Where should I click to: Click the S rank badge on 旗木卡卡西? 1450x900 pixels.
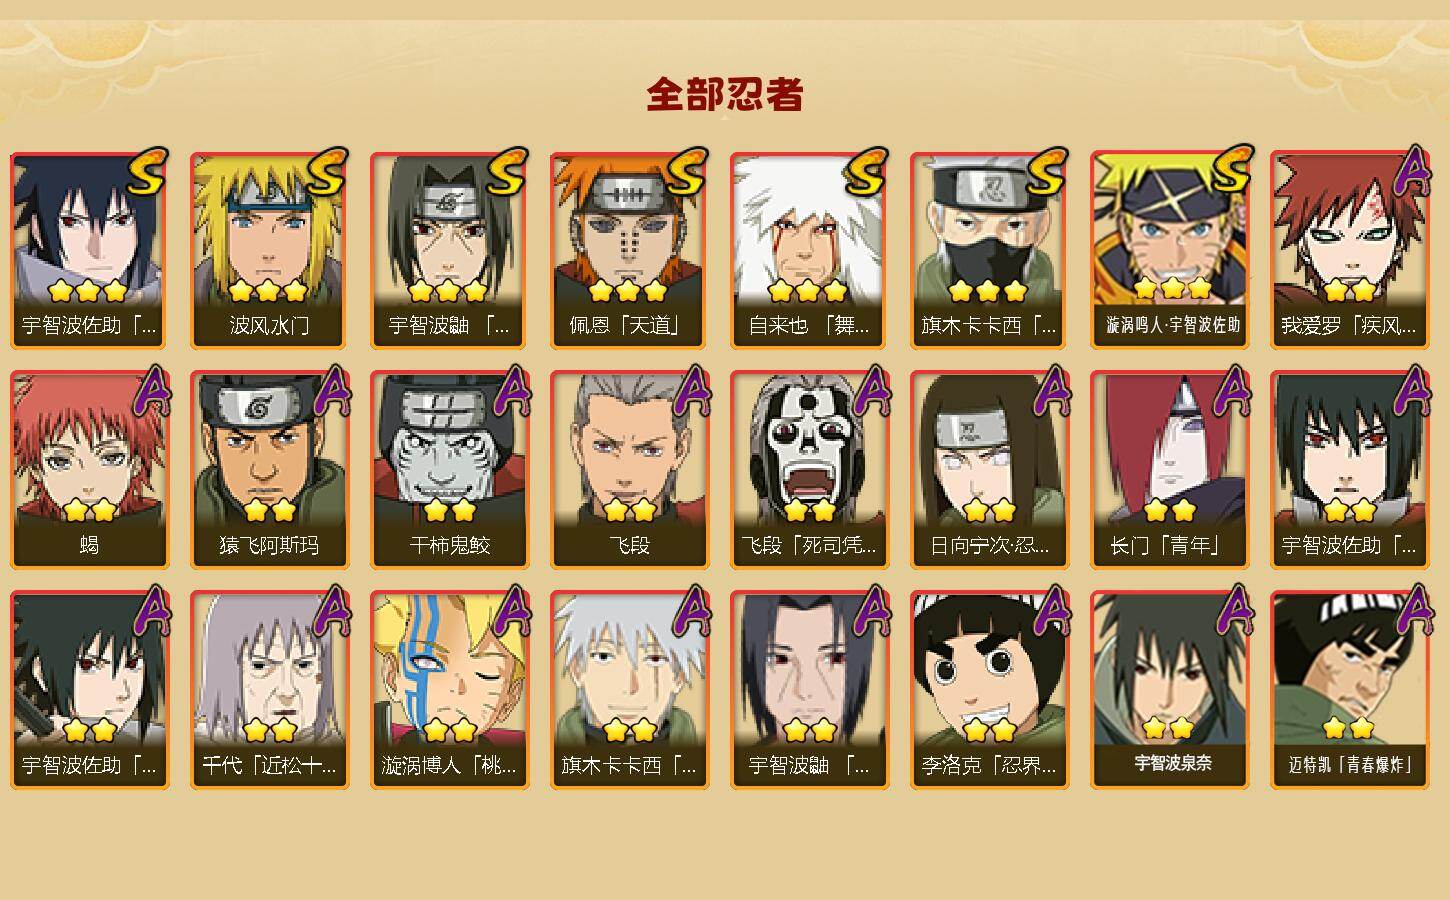click(x=1045, y=172)
